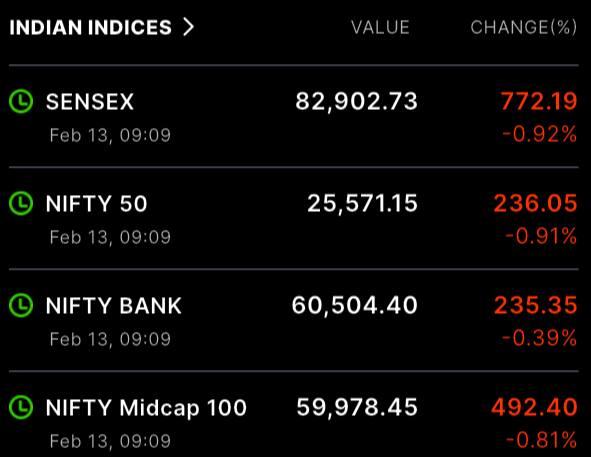This screenshot has width=591, height=457.
Task: Click the clock icon beside NIFTY Midcap 100
Action: pos(21,407)
